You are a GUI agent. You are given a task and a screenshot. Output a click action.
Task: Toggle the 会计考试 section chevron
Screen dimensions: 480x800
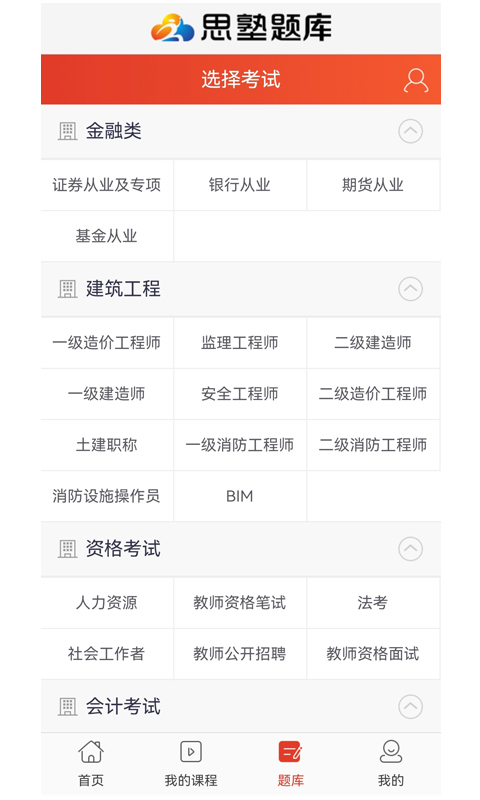(410, 707)
